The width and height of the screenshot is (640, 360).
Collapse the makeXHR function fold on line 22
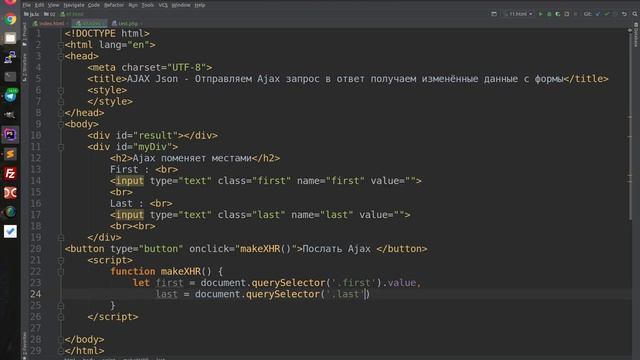coord(61,272)
